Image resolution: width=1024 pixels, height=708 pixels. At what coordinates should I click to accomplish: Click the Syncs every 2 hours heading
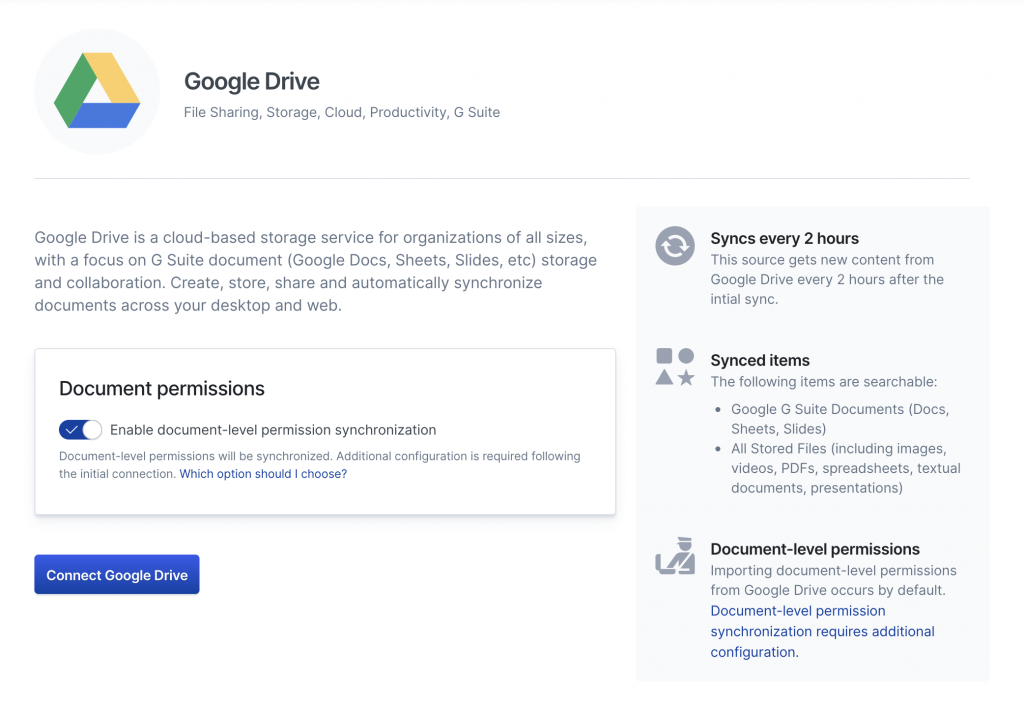pyautogui.click(x=784, y=238)
